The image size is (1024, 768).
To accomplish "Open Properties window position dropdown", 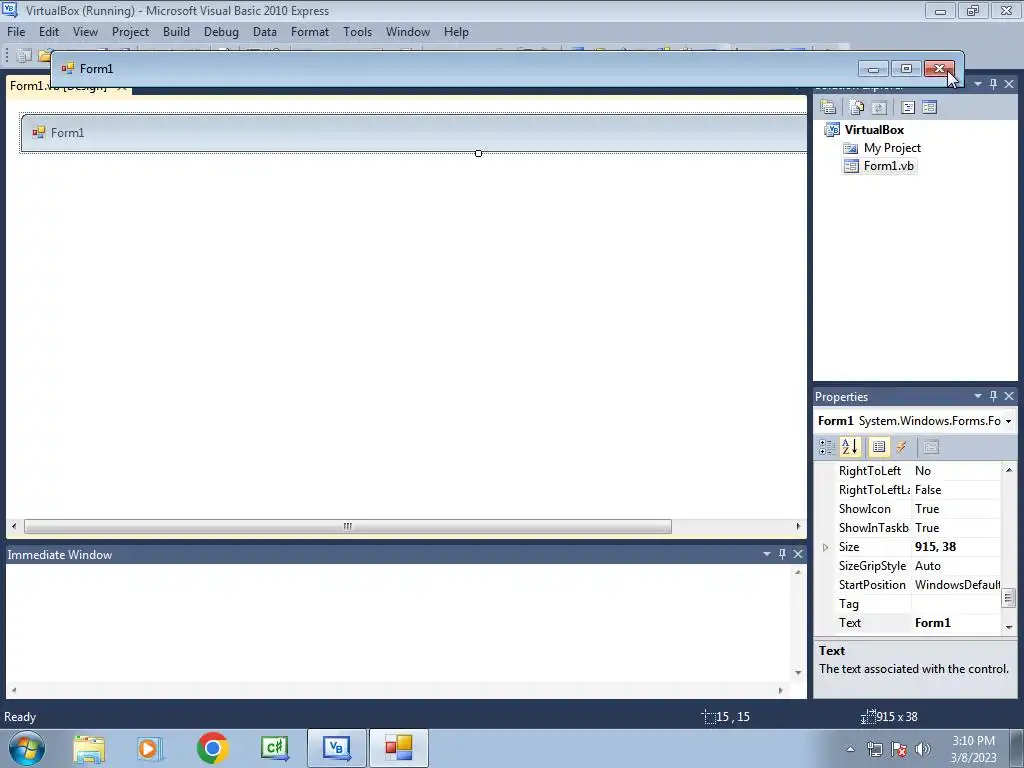I will [x=978, y=396].
